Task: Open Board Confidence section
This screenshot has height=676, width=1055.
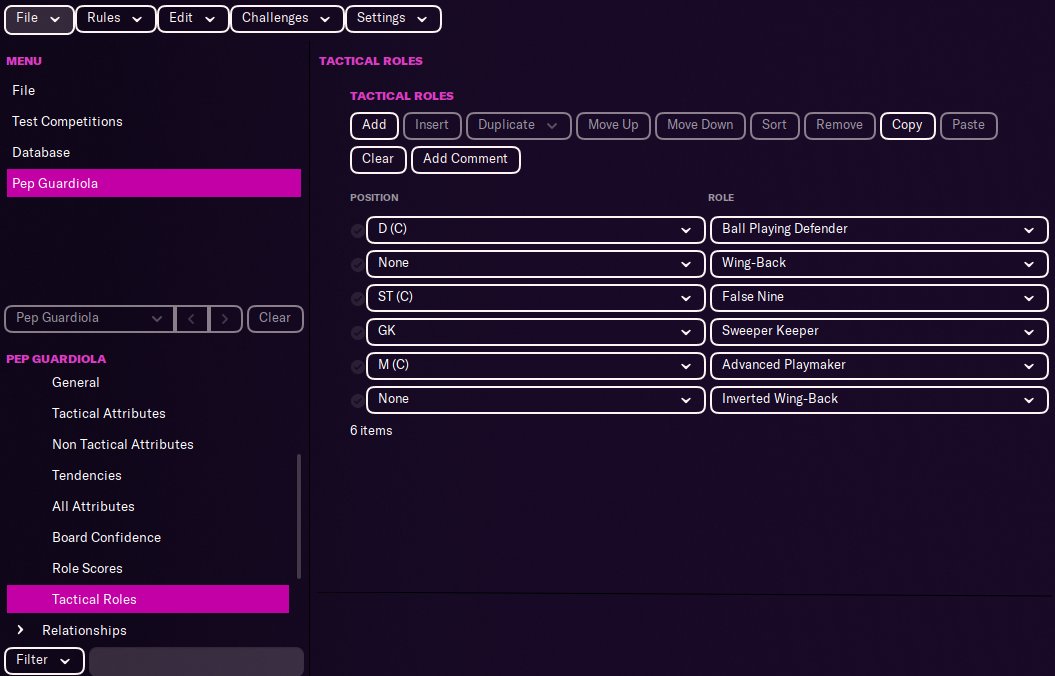Action: click(106, 537)
